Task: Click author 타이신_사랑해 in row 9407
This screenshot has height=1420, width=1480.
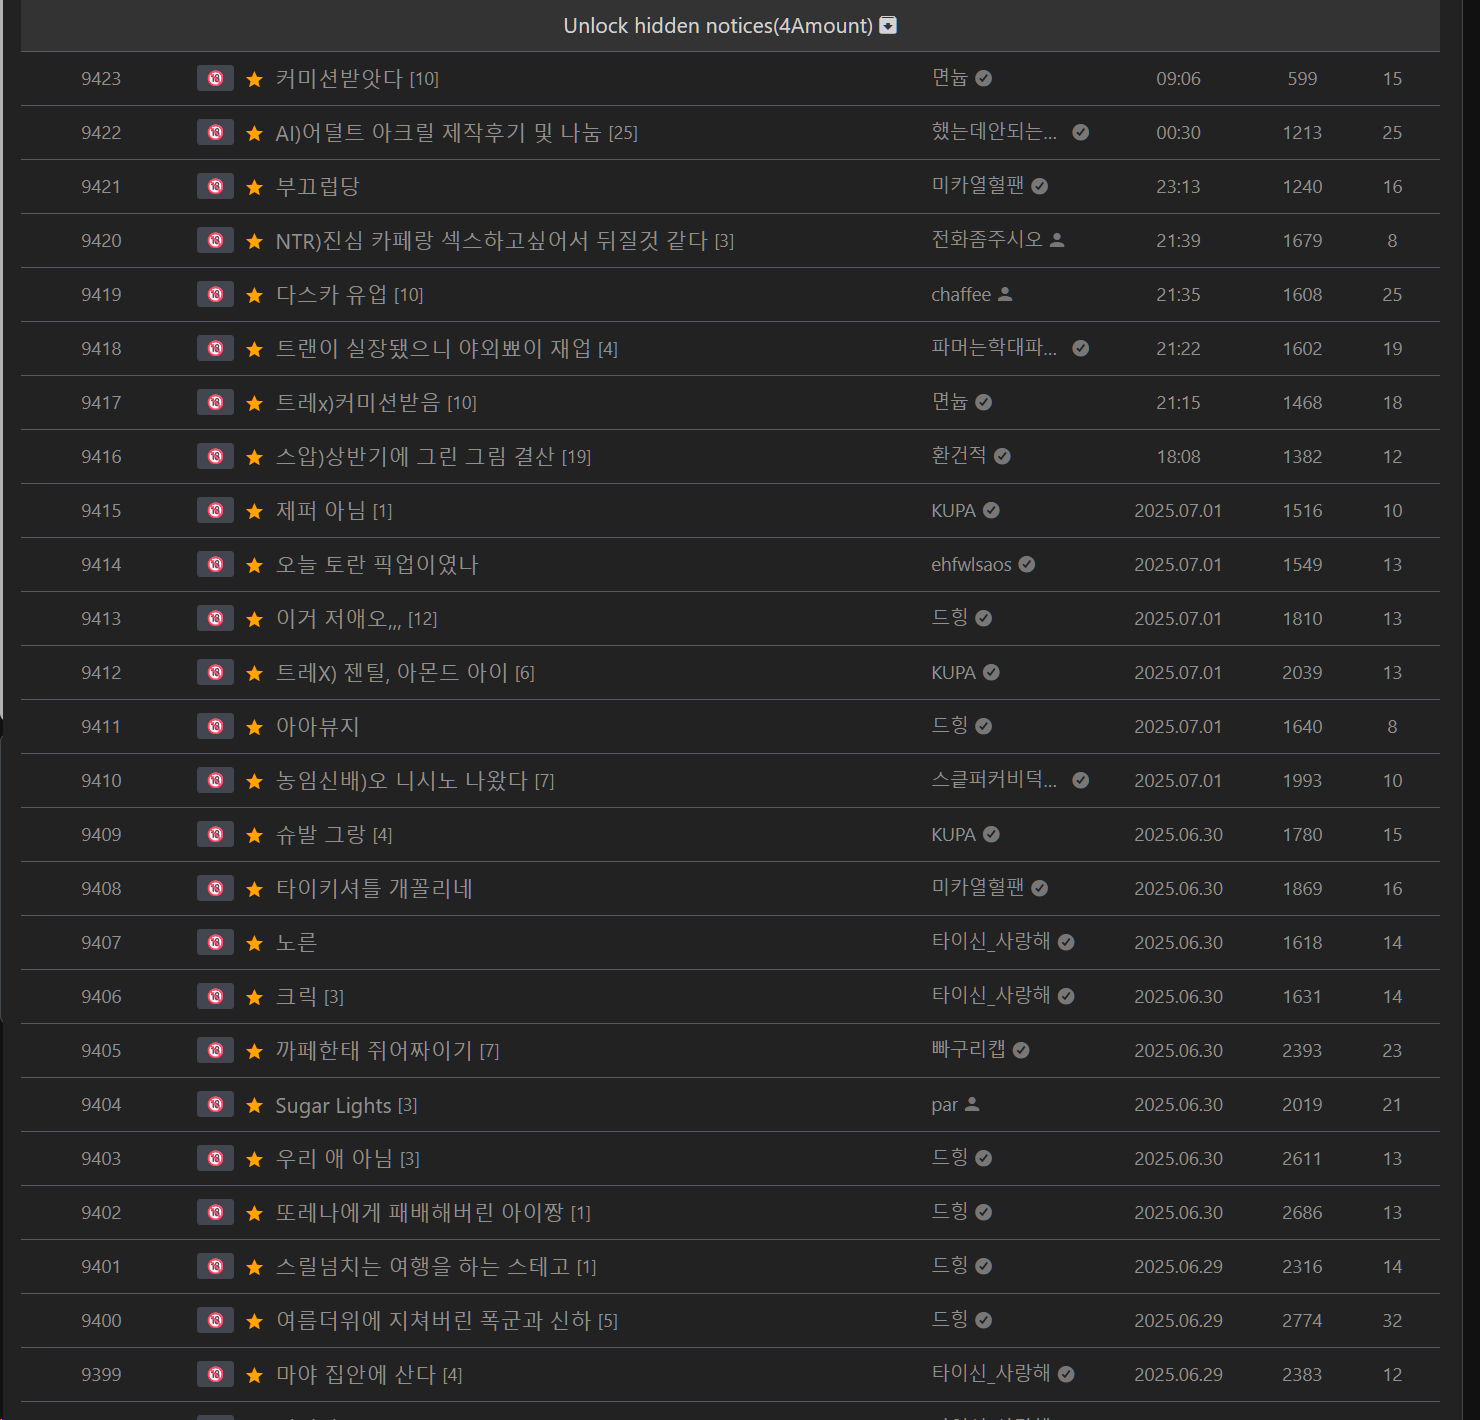Action: 991,942
